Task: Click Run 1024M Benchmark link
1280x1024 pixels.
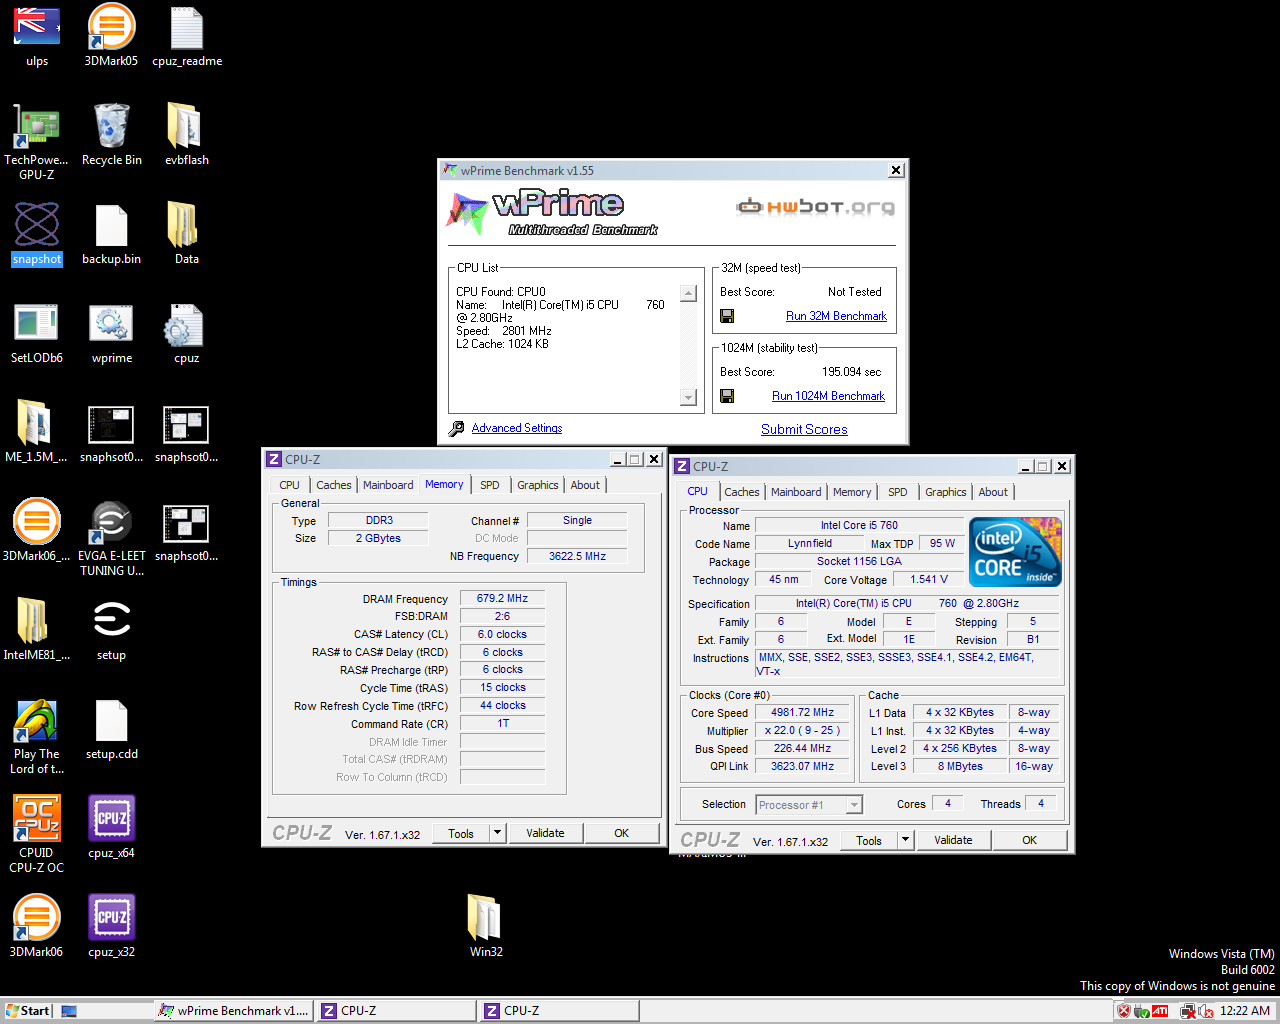Action: [x=828, y=396]
